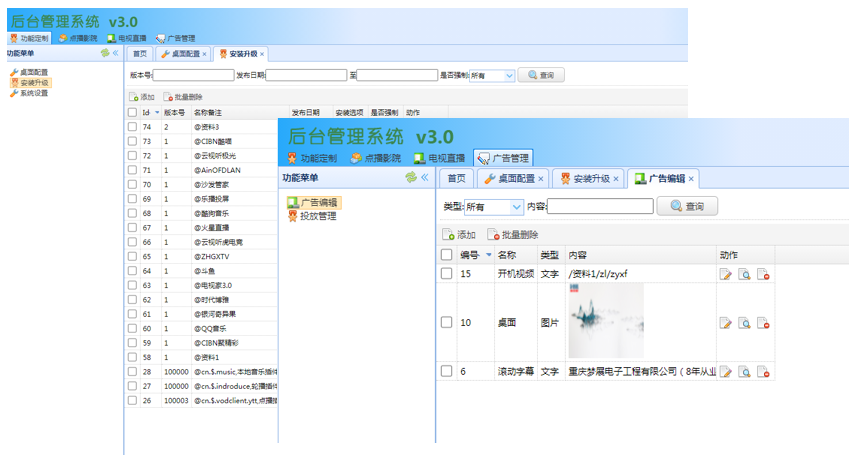The width and height of the screenshot is (863, 461).
Task: Open the 电视直播 menu in front window
Action: [438, 157]
